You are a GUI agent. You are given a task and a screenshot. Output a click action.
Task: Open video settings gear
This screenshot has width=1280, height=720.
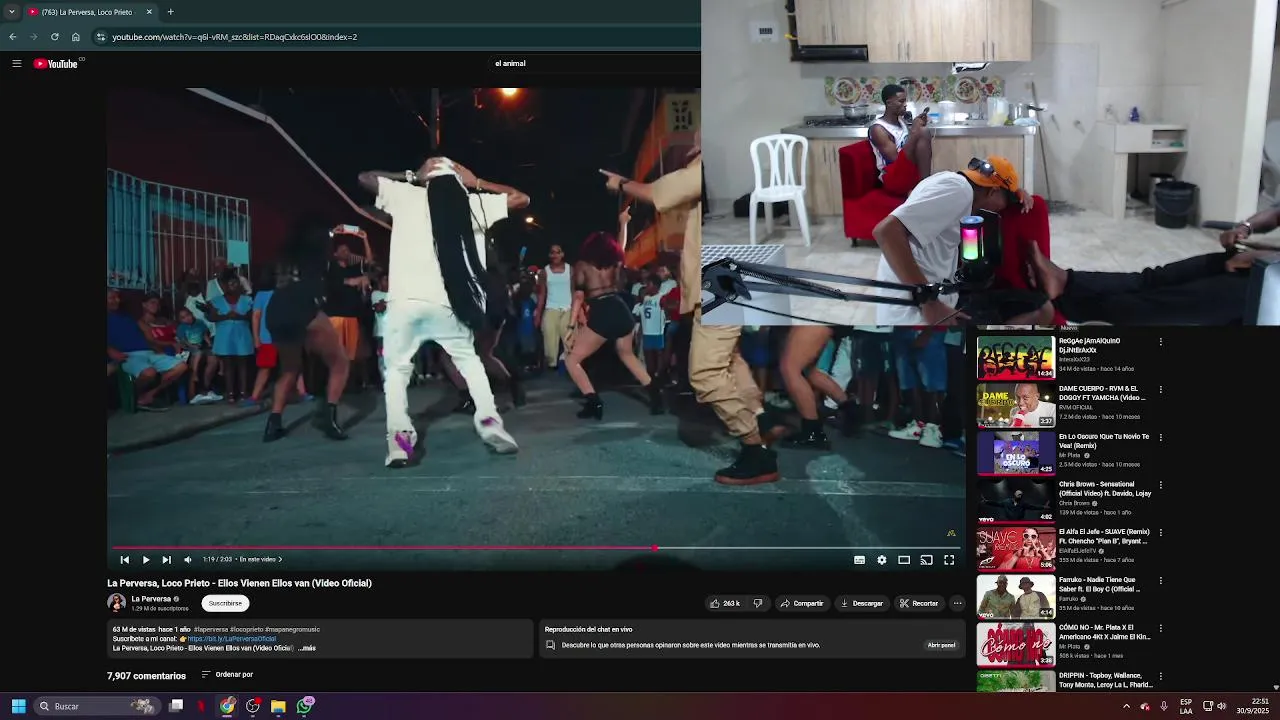pyautogui.click(x=881, y=560)
